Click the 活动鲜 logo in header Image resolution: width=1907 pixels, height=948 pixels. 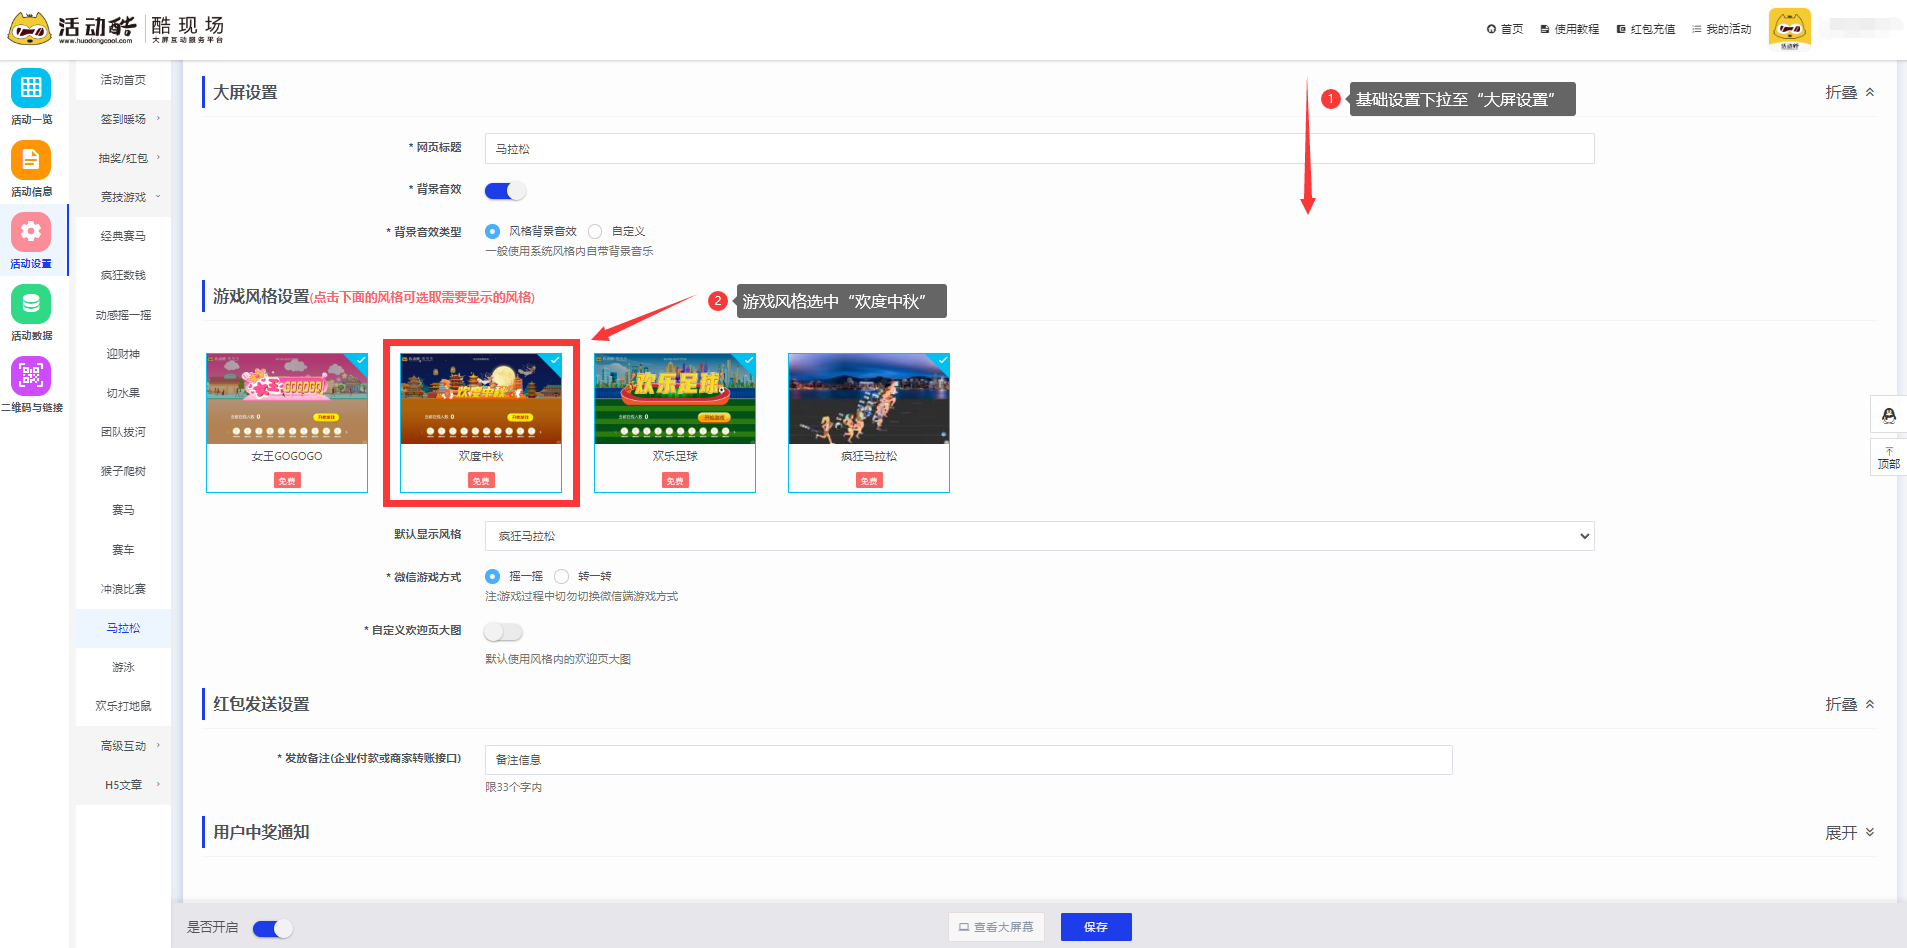coord(70,29)
